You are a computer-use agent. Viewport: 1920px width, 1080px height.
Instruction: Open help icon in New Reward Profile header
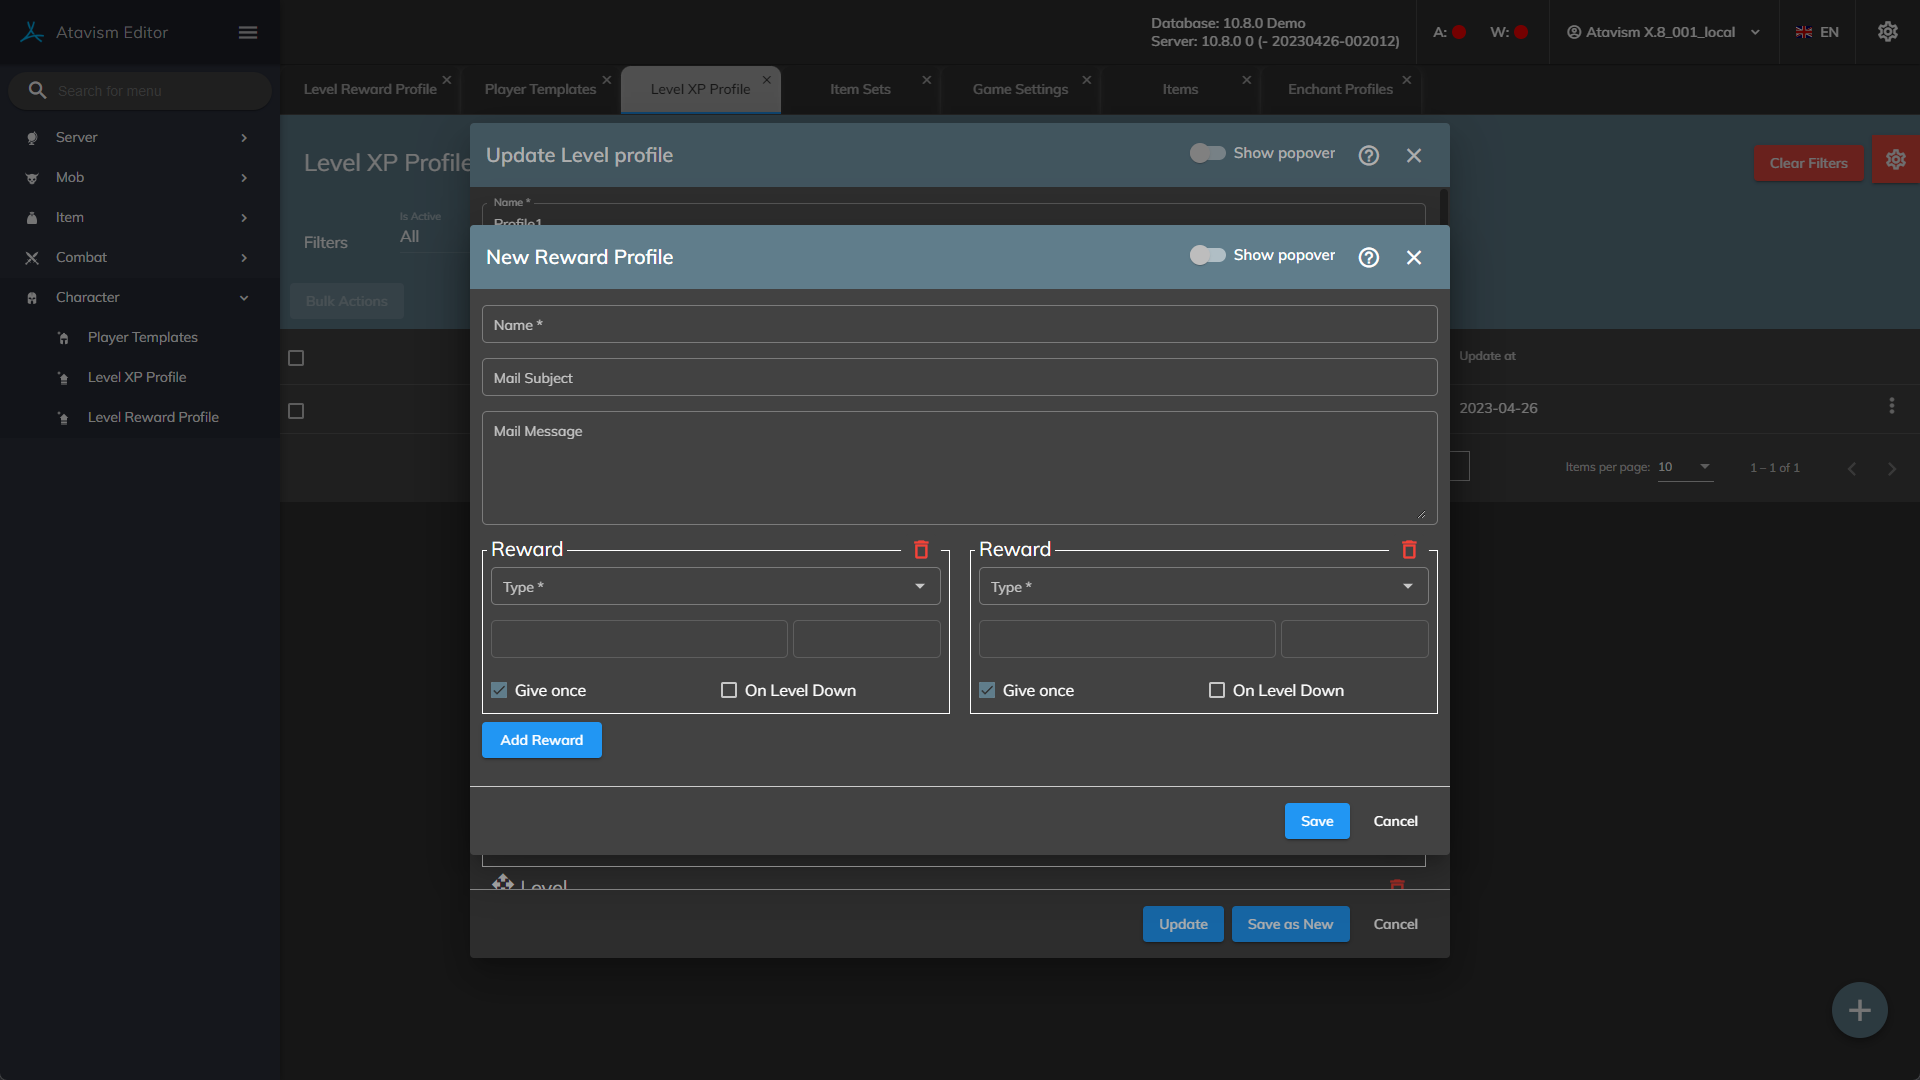[1369, 257]
